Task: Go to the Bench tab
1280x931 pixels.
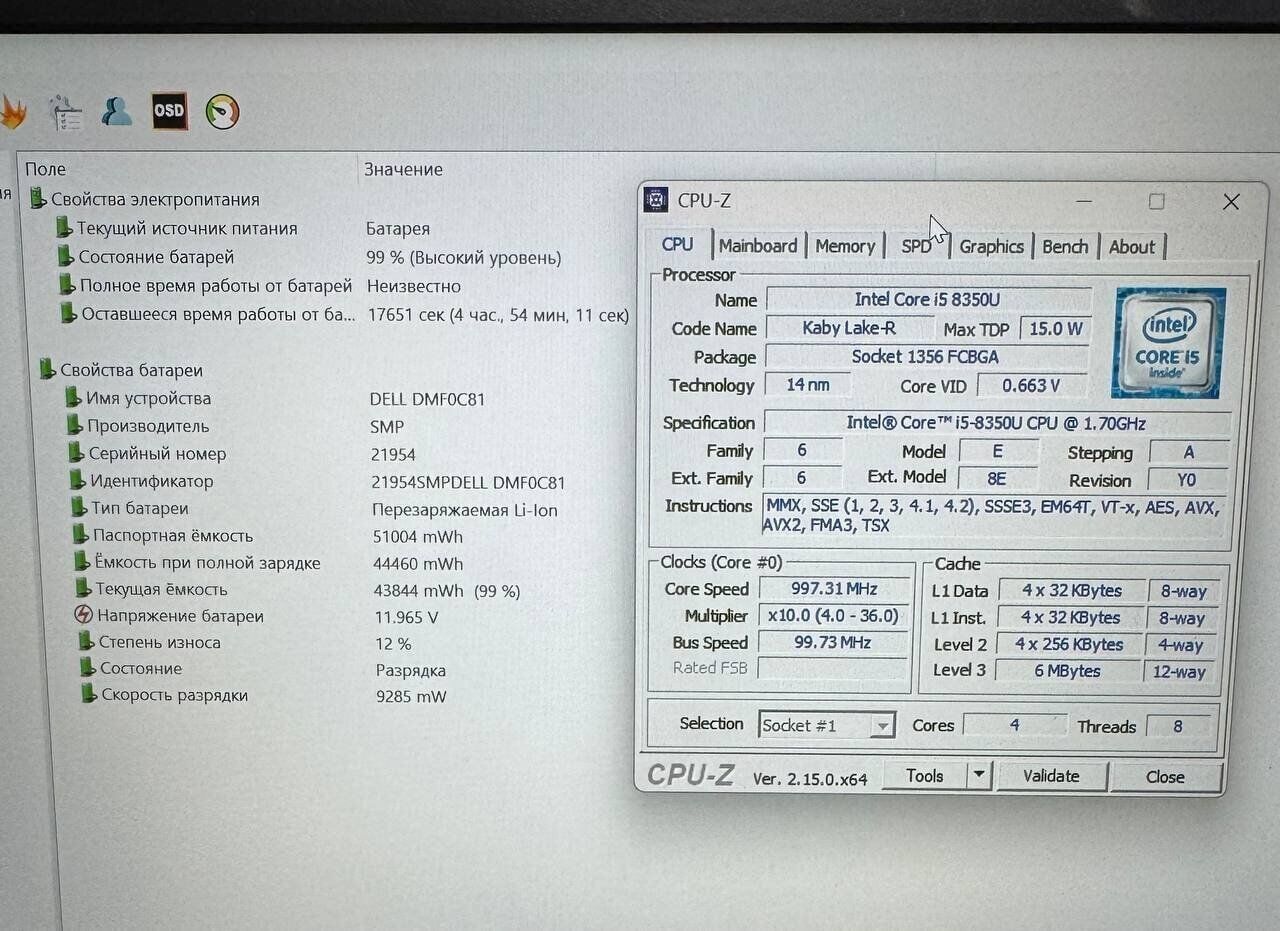Action: point(1065,247)
